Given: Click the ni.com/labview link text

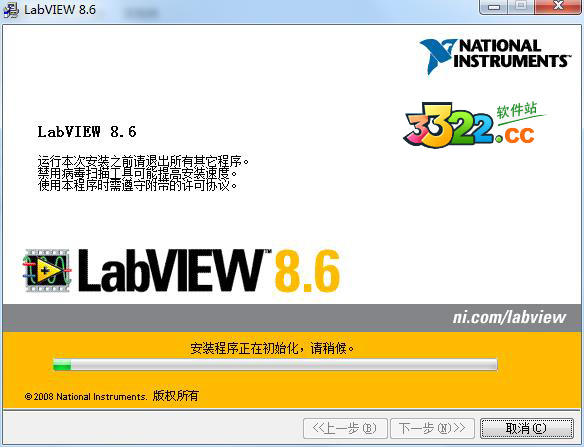Looking at the screenshot, I should point(509,317).
